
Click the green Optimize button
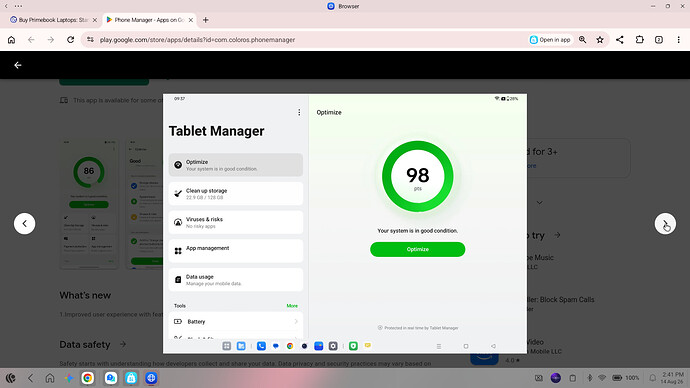click(418, 249)
